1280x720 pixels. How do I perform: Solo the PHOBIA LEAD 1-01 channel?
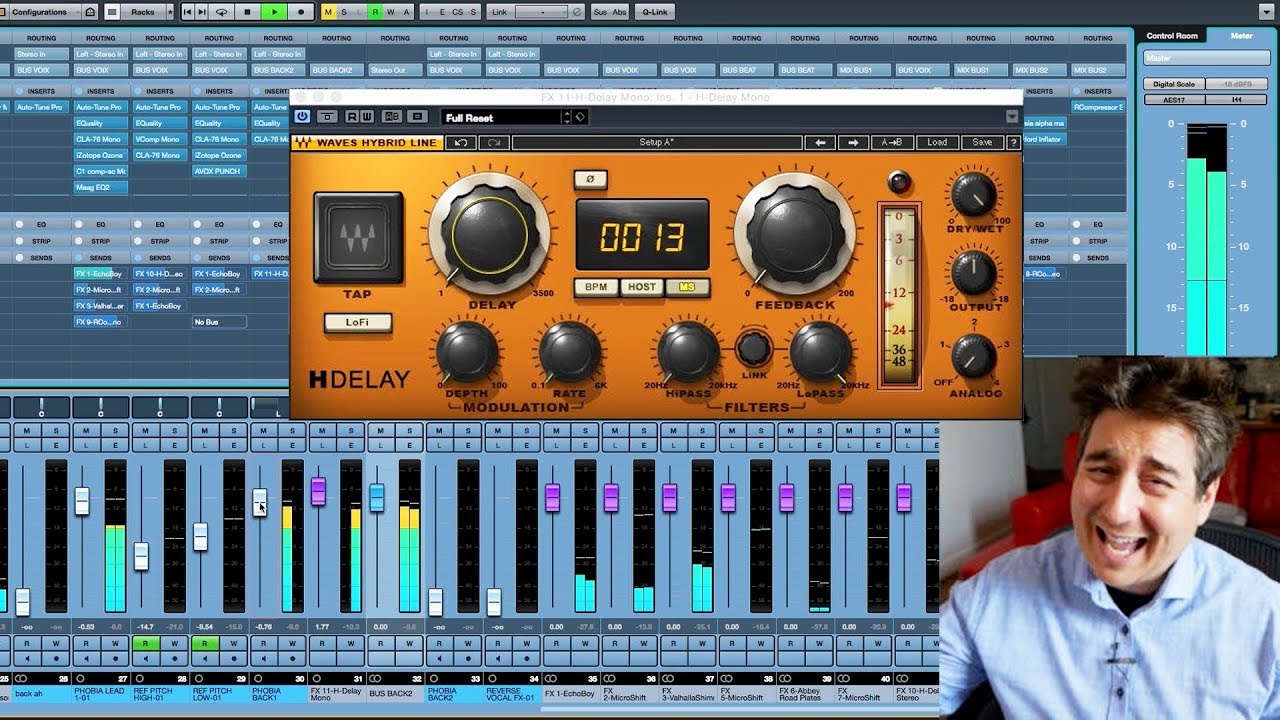(x=115, y=431)
